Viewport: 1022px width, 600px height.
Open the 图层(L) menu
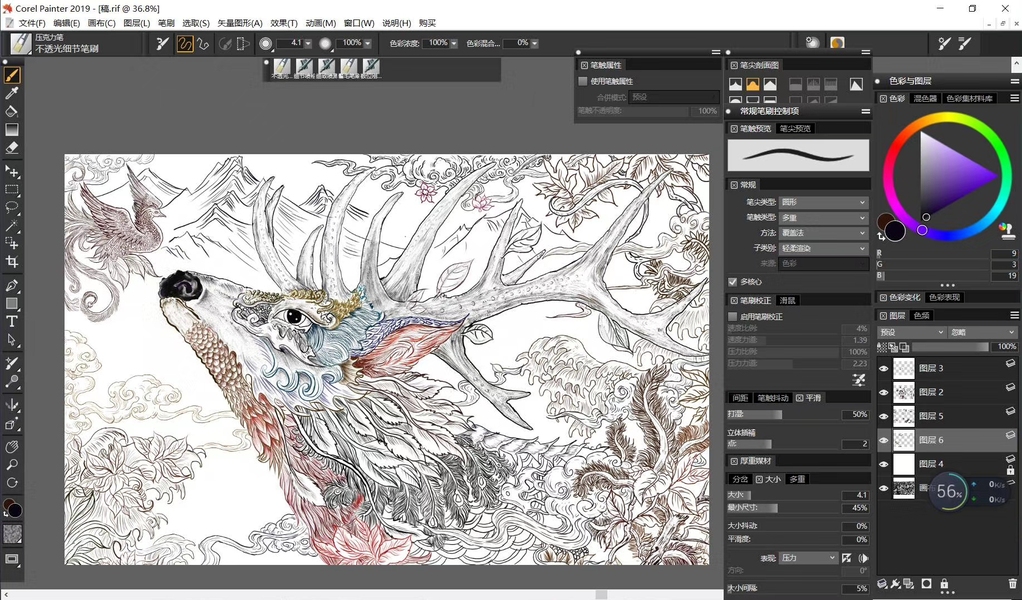[x=136, y=23]
